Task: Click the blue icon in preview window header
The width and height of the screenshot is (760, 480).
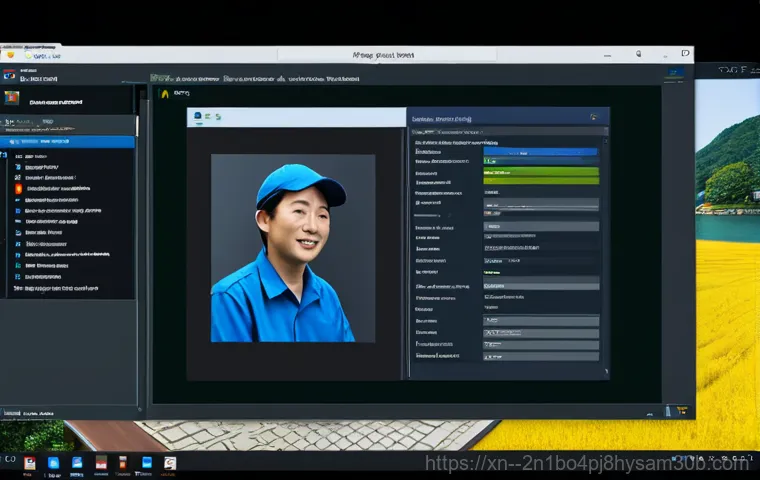Action: click(198, 117)
